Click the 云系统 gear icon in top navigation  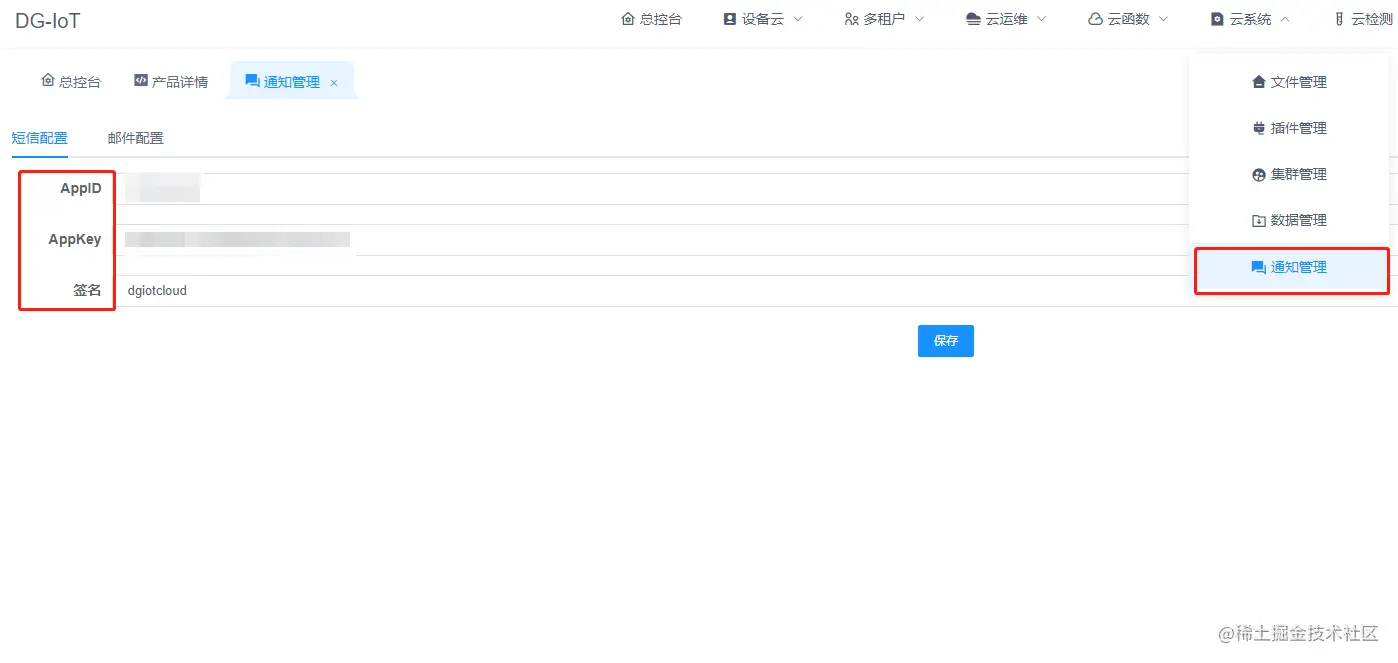(1217, 19)
